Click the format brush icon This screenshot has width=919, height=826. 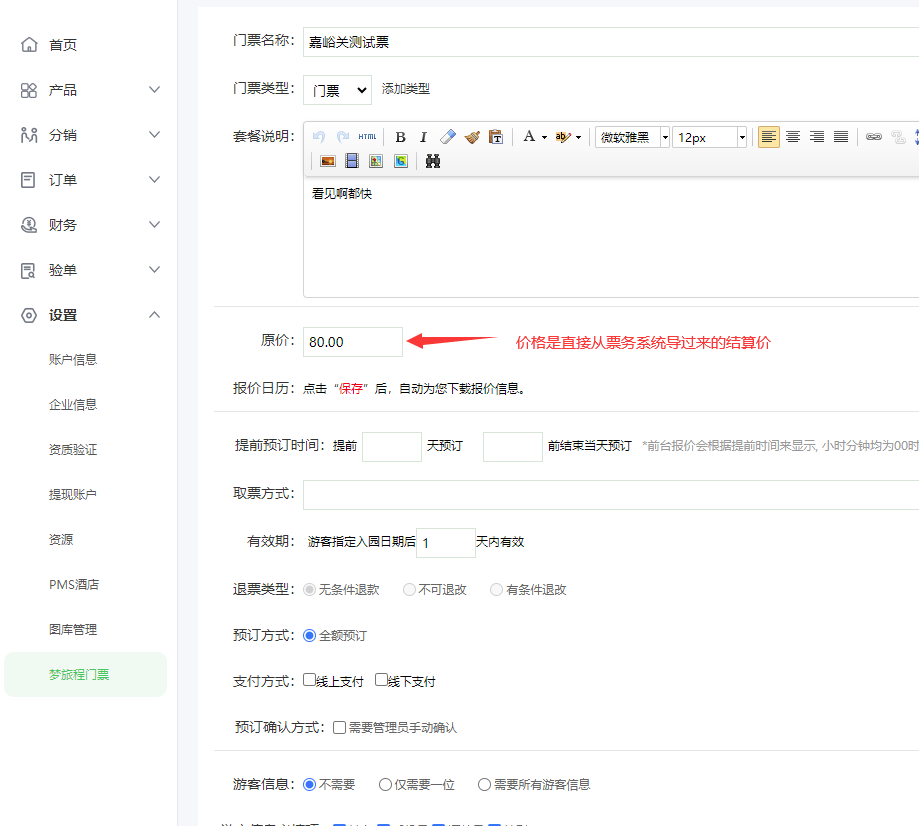[472, 137]
